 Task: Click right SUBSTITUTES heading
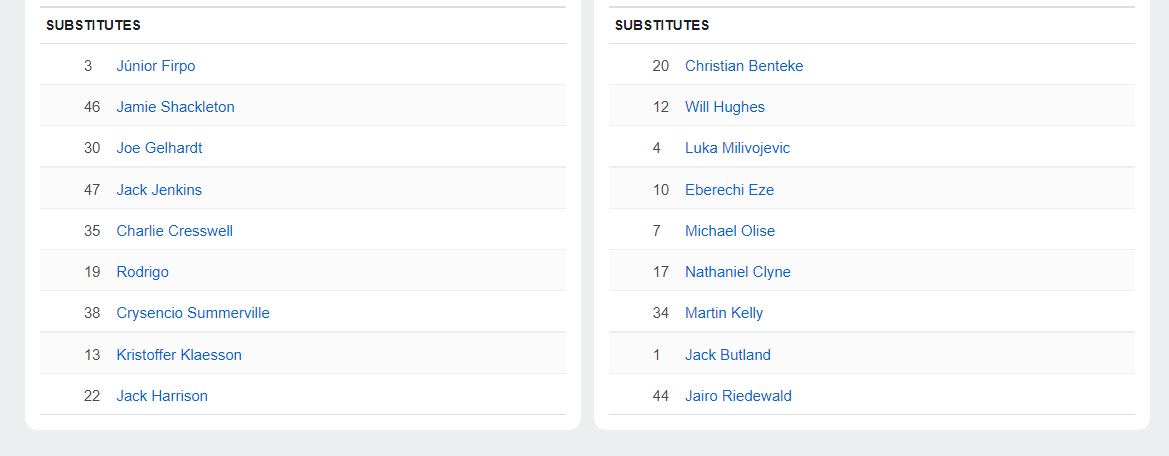coord(662,25)
